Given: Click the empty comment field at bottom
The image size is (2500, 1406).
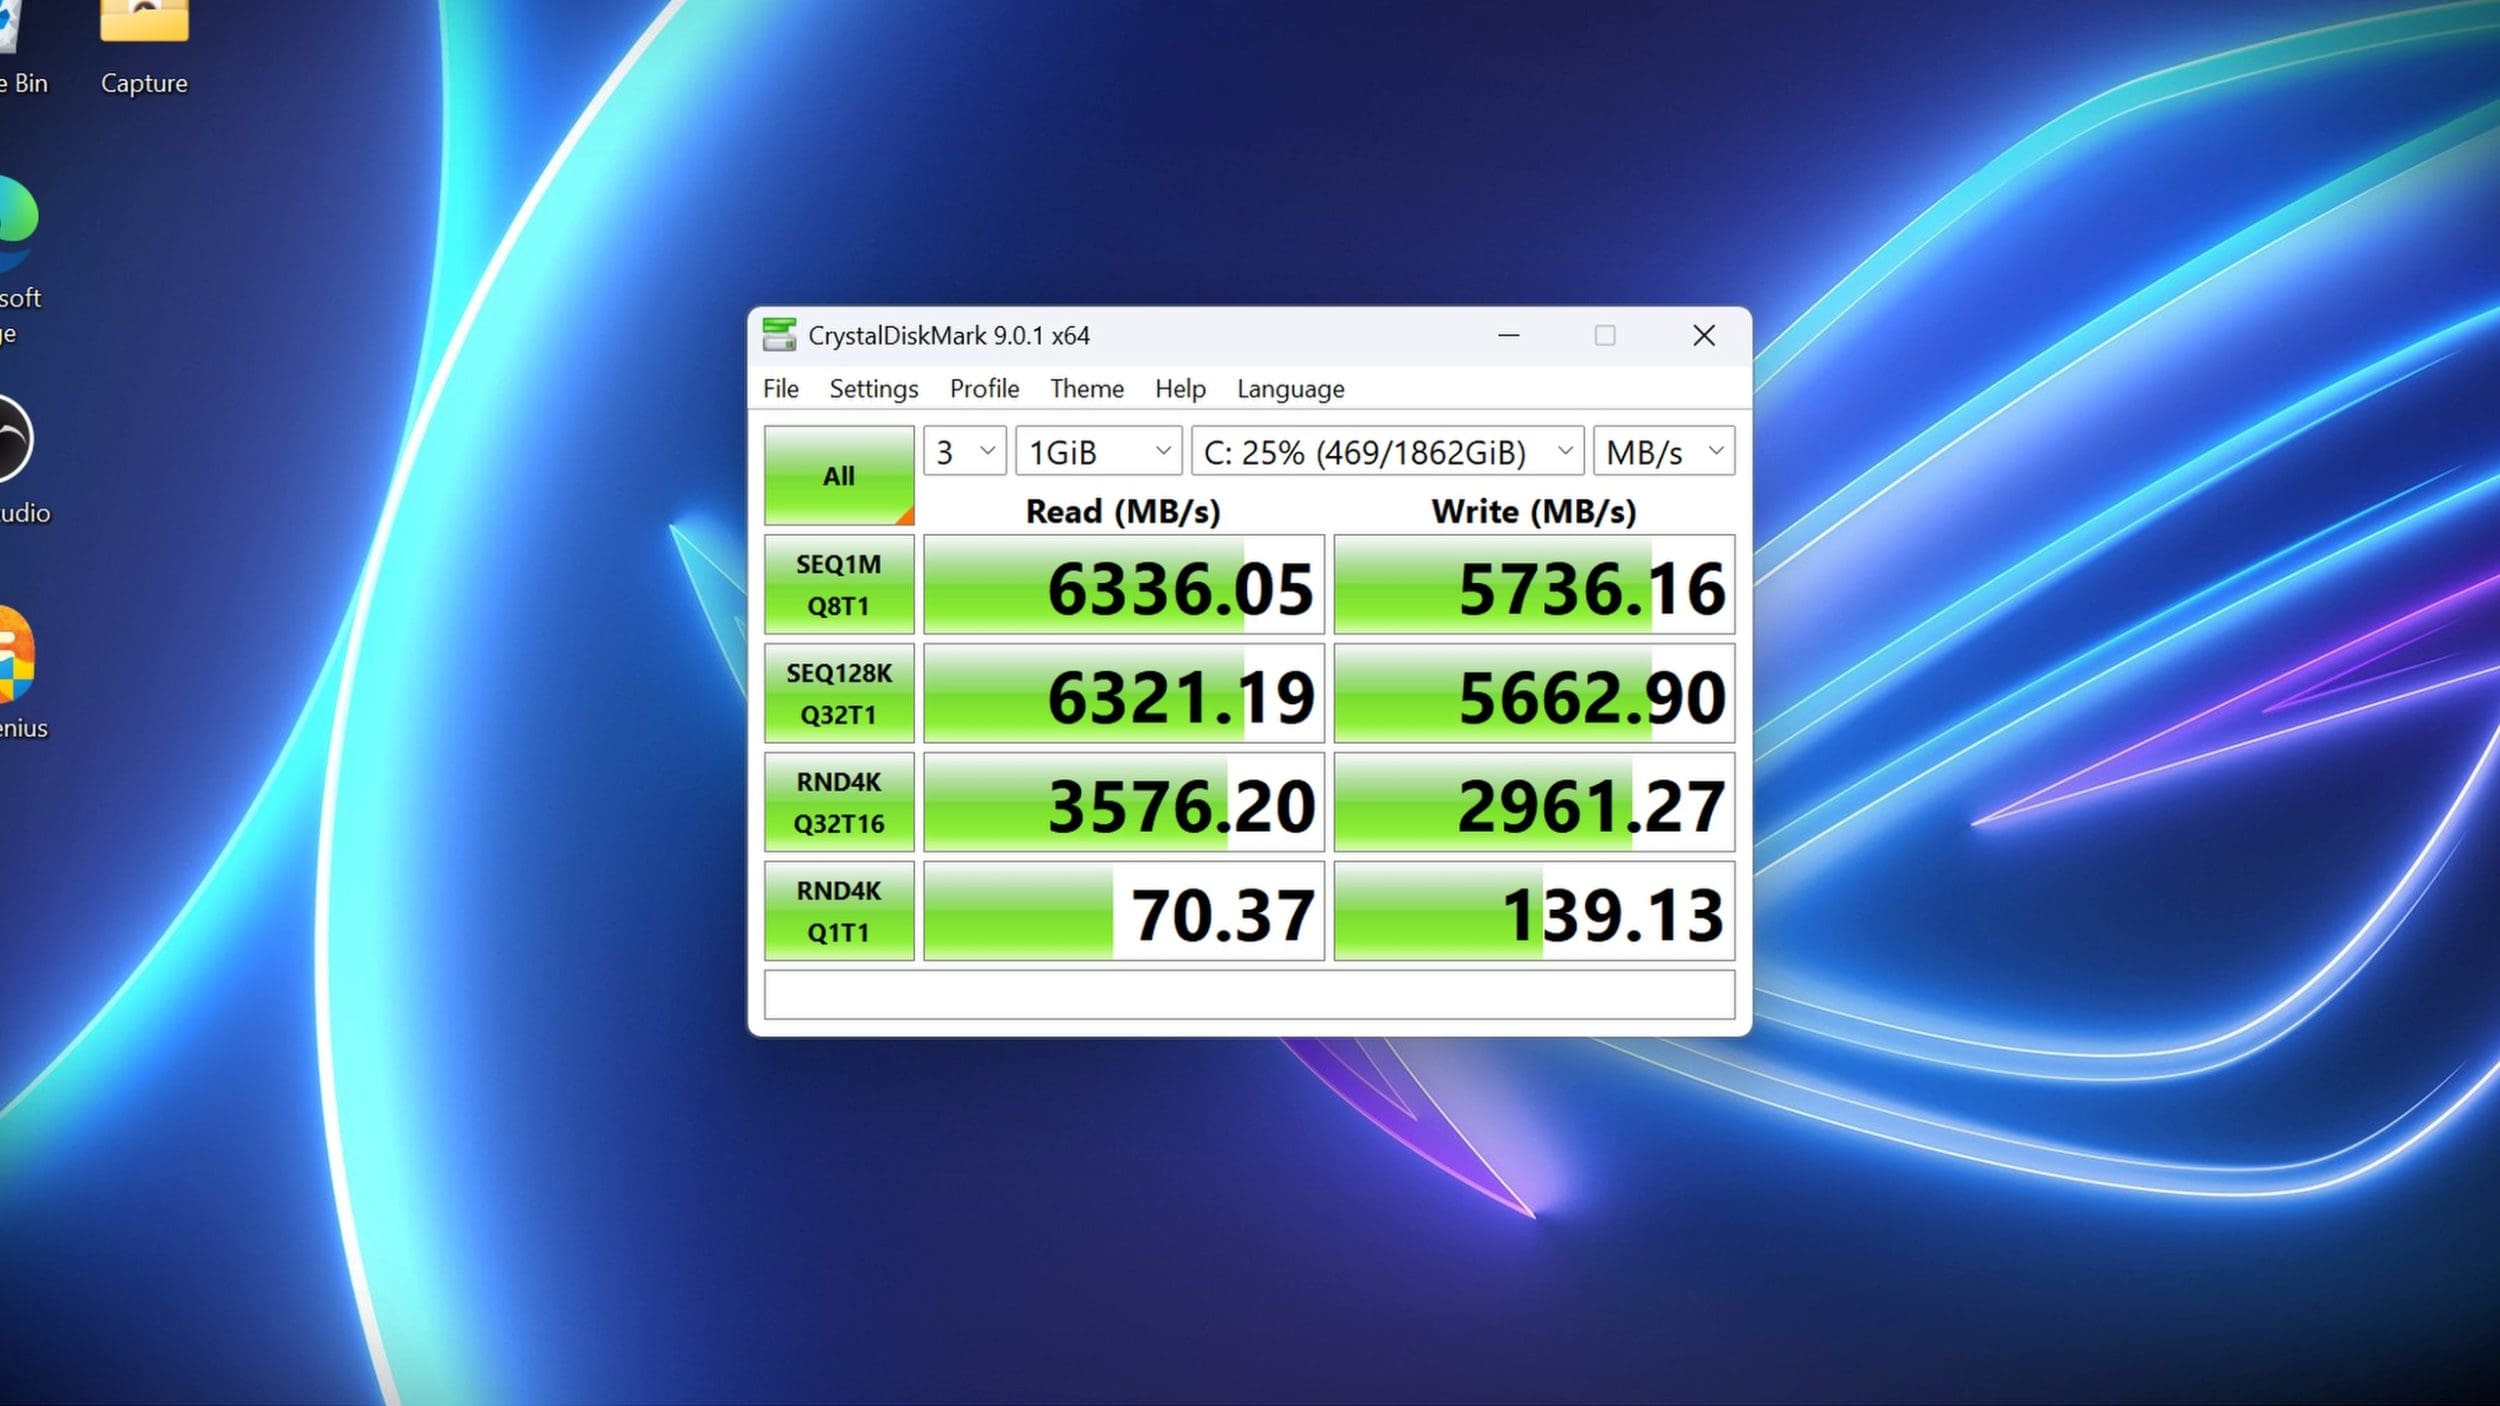Looking at the screenshot, I should [x=1248, y=995].
